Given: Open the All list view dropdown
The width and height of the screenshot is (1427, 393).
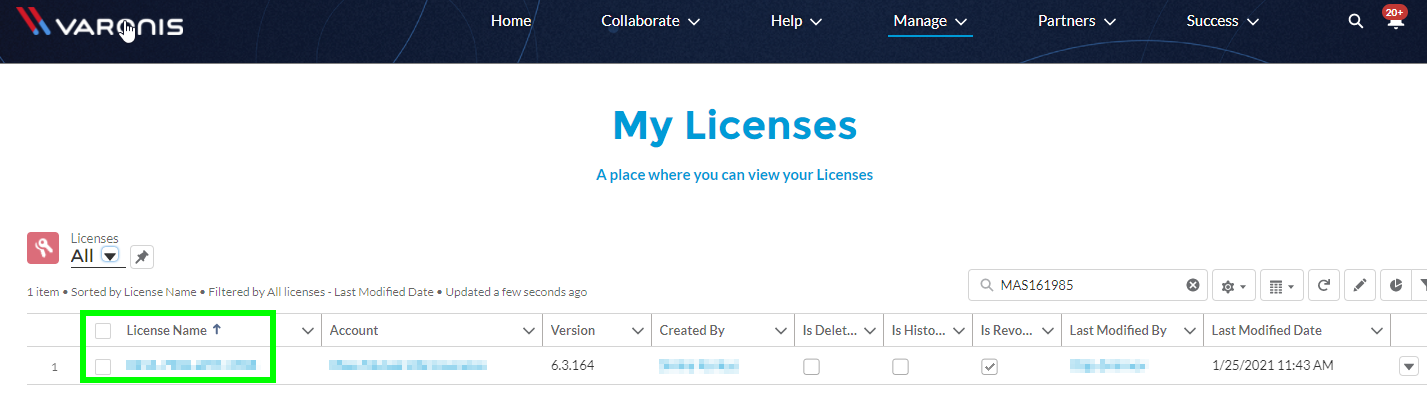Looking at the screenshot, I should 110,256.
